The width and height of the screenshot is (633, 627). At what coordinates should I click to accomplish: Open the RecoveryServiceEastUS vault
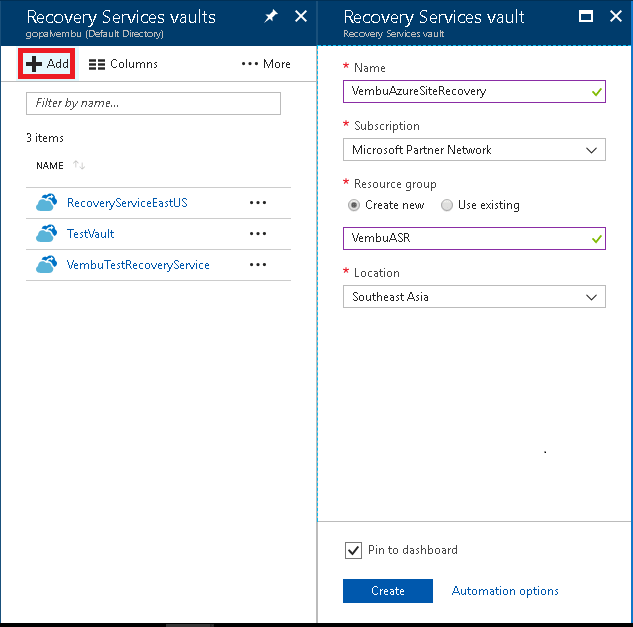coord(127,203)
